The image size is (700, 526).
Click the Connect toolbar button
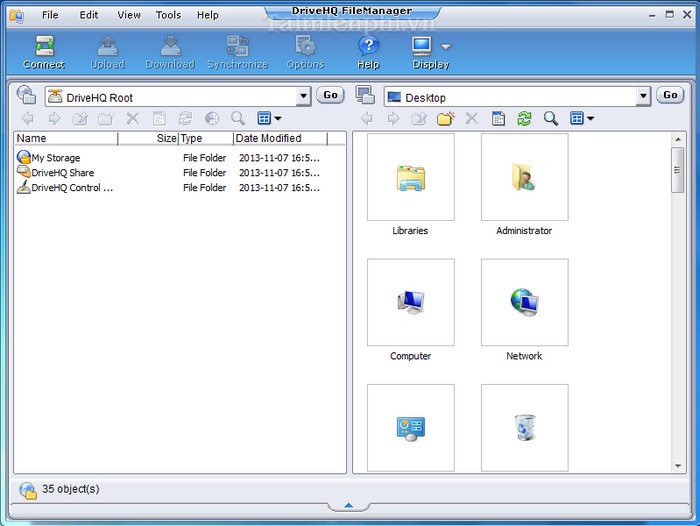44,52
